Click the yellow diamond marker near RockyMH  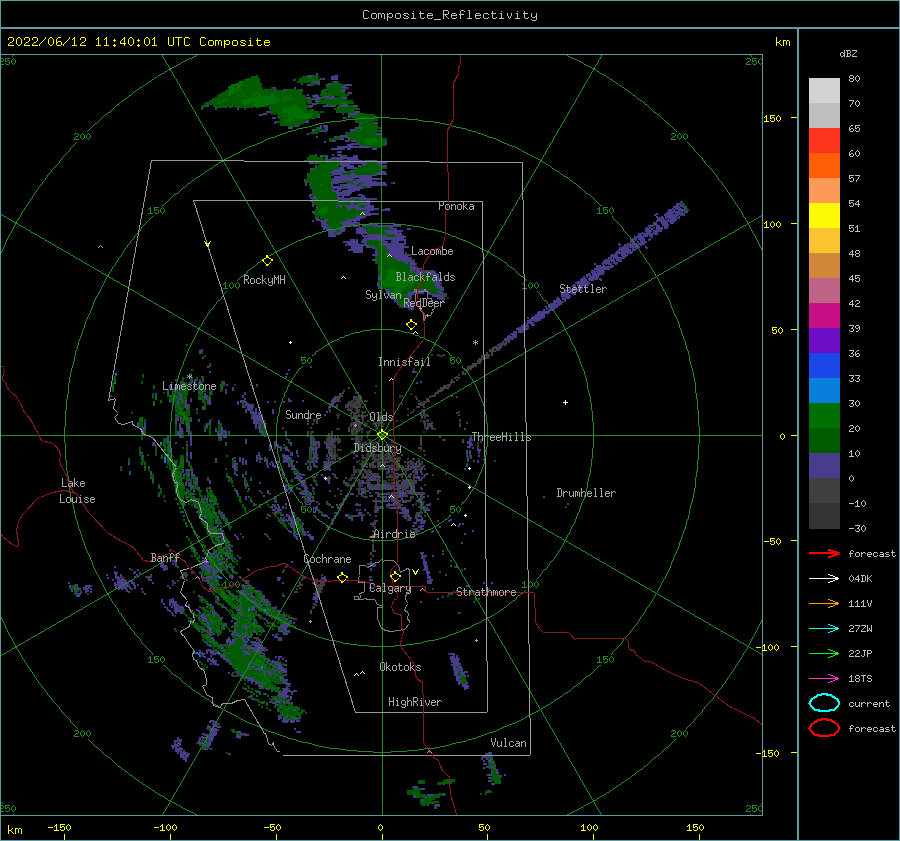[x=267, y=261]
